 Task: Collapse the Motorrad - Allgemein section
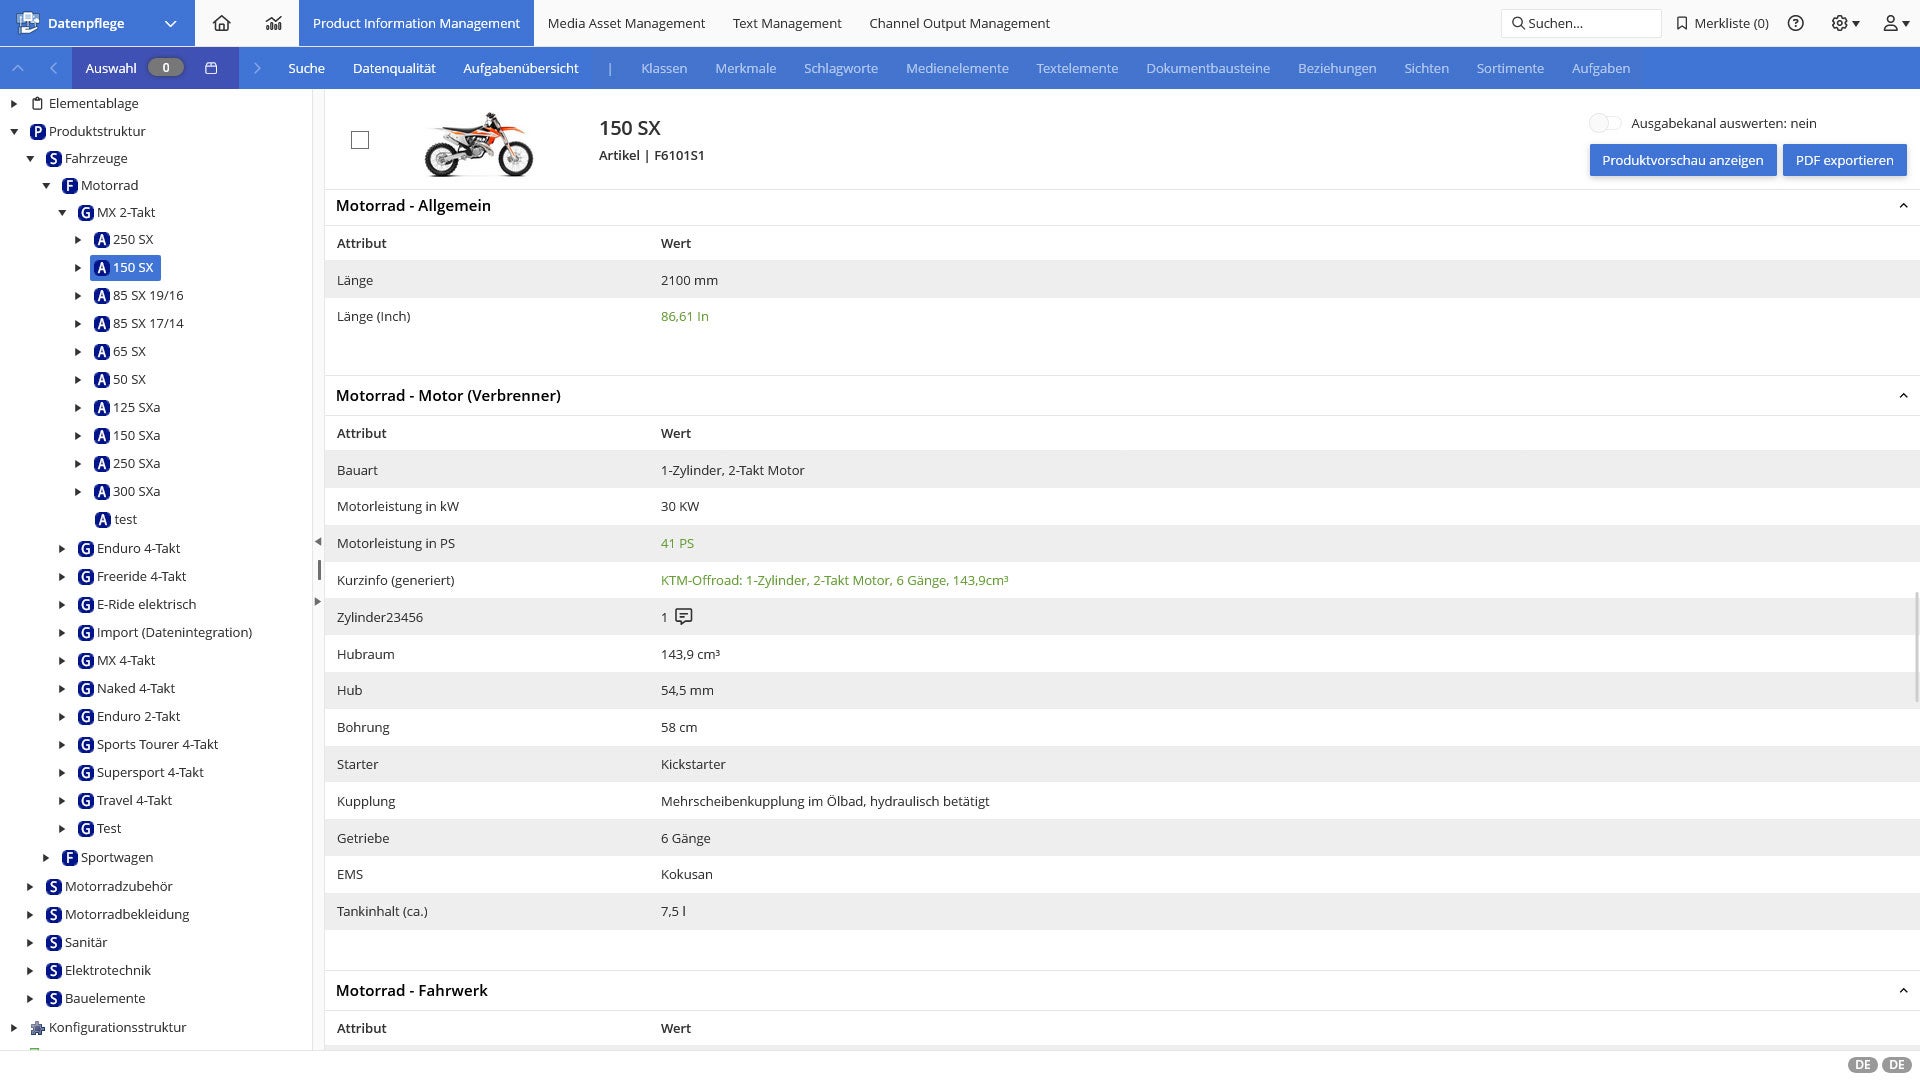click(1902, 205)
